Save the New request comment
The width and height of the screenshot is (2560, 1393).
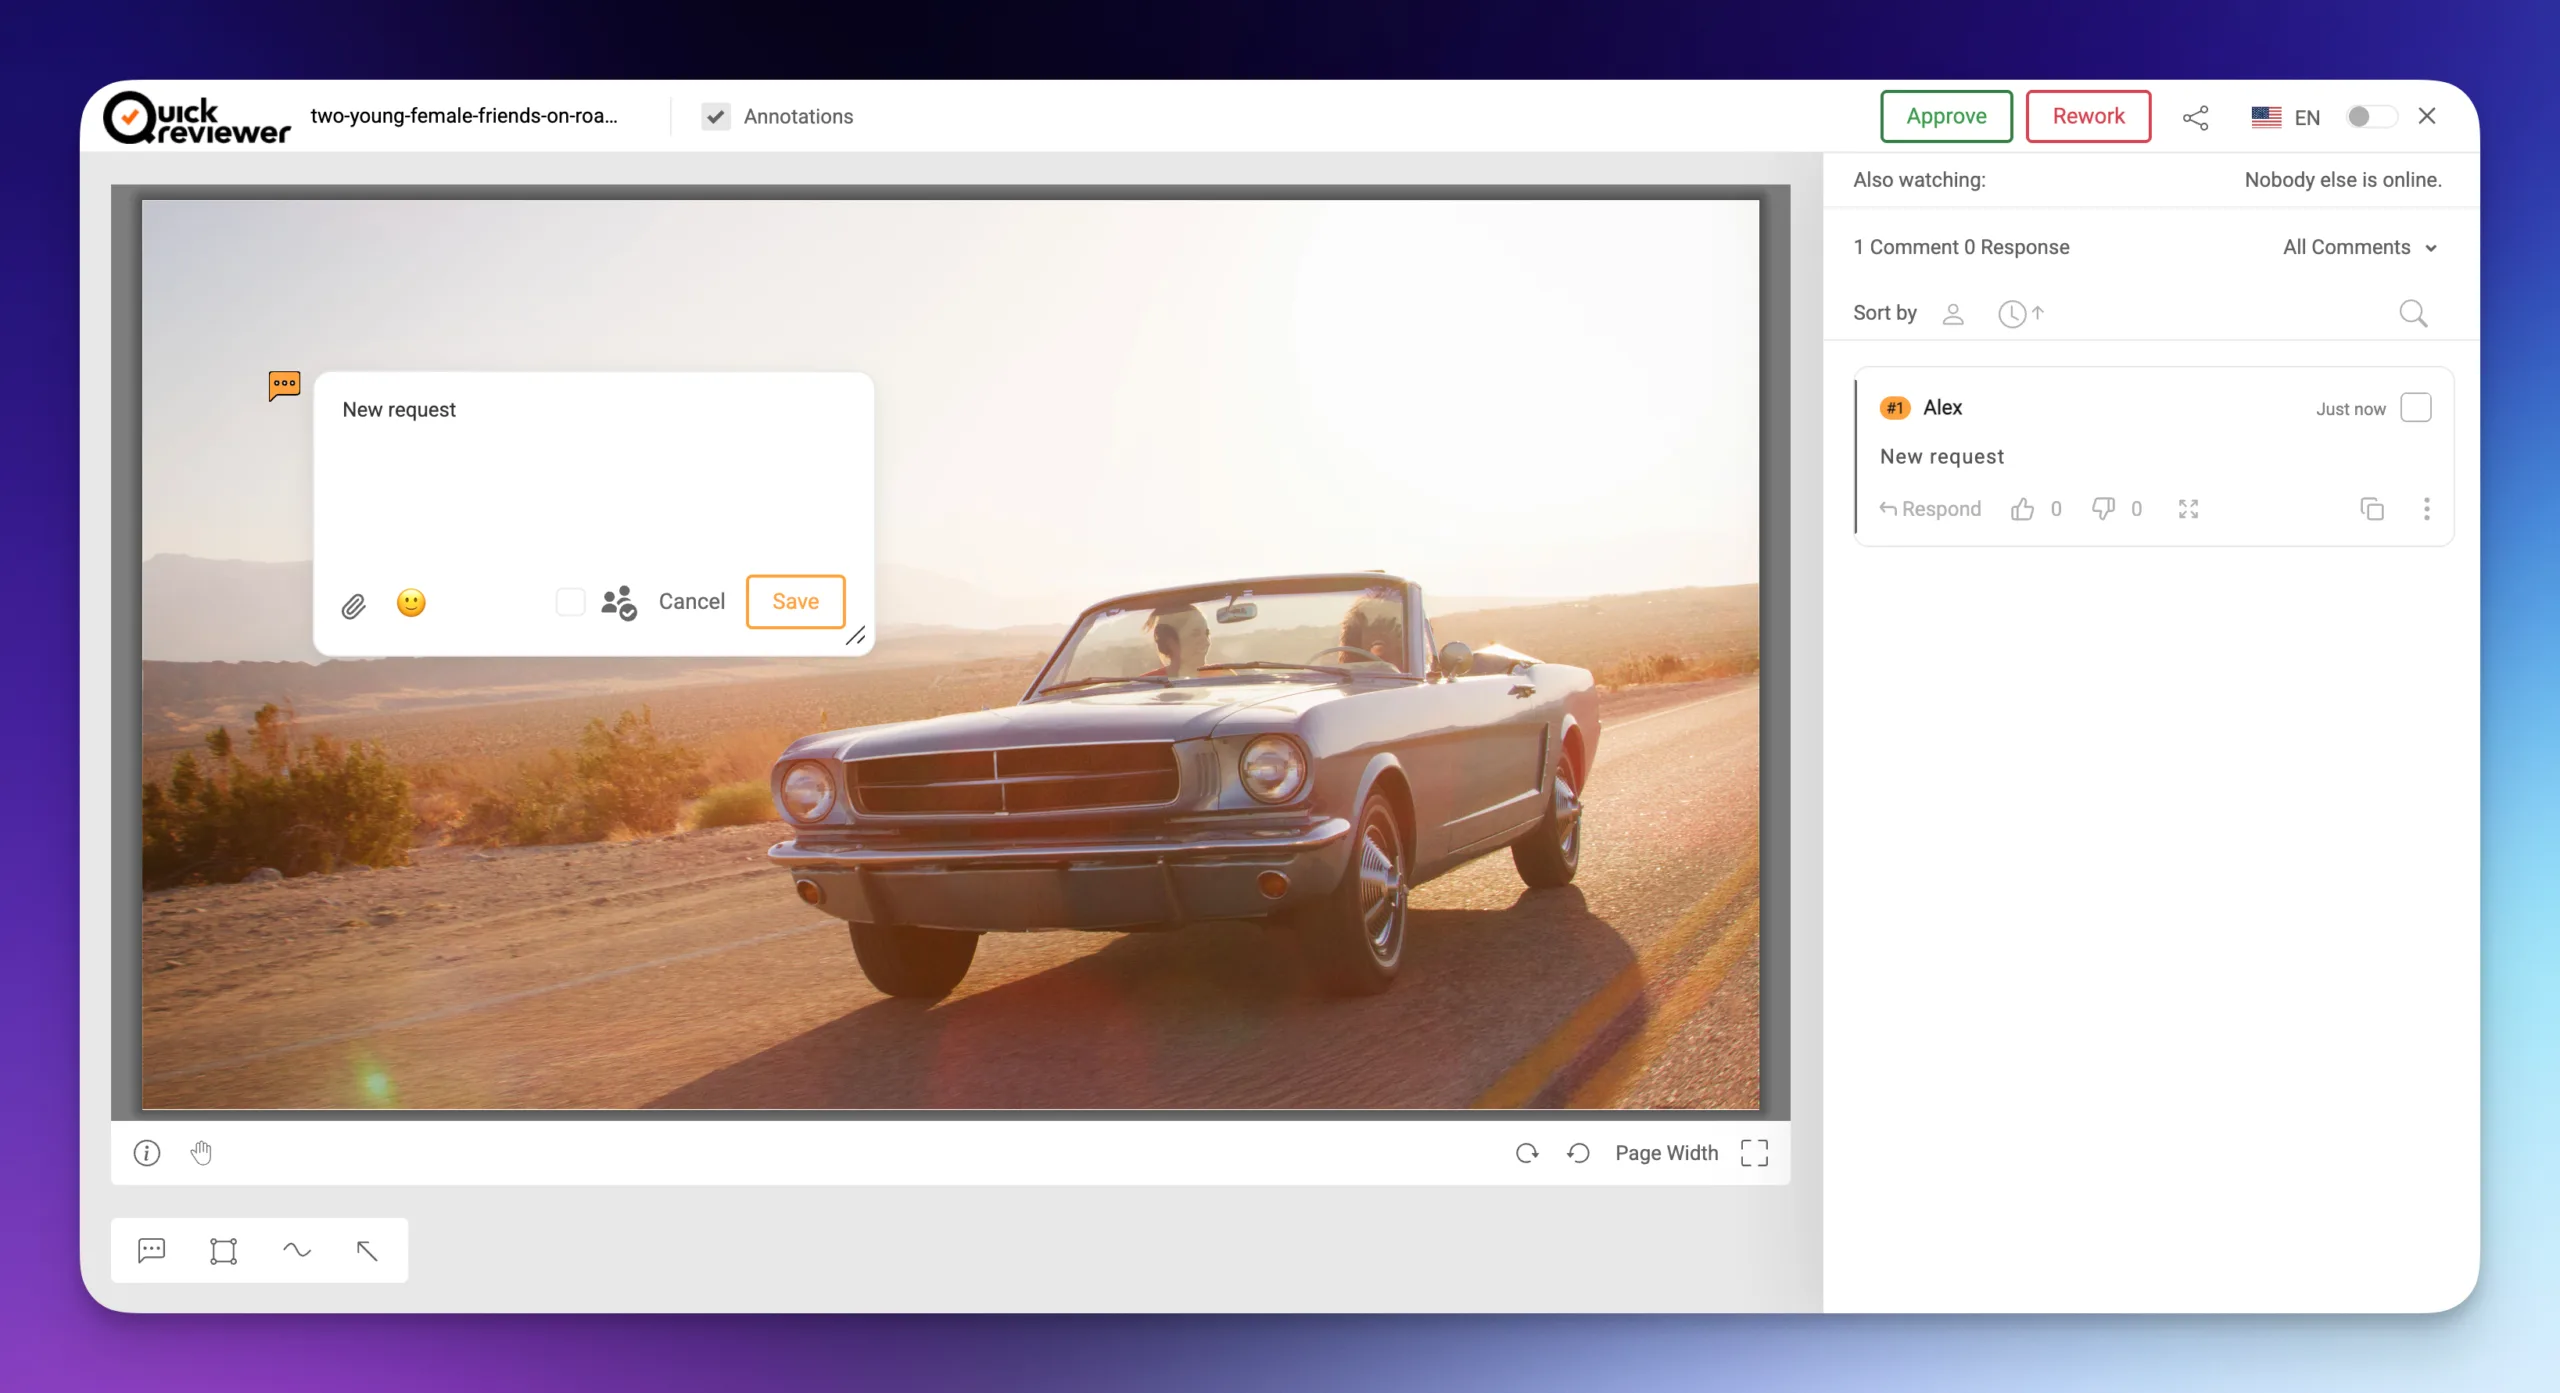click(795, 601)
